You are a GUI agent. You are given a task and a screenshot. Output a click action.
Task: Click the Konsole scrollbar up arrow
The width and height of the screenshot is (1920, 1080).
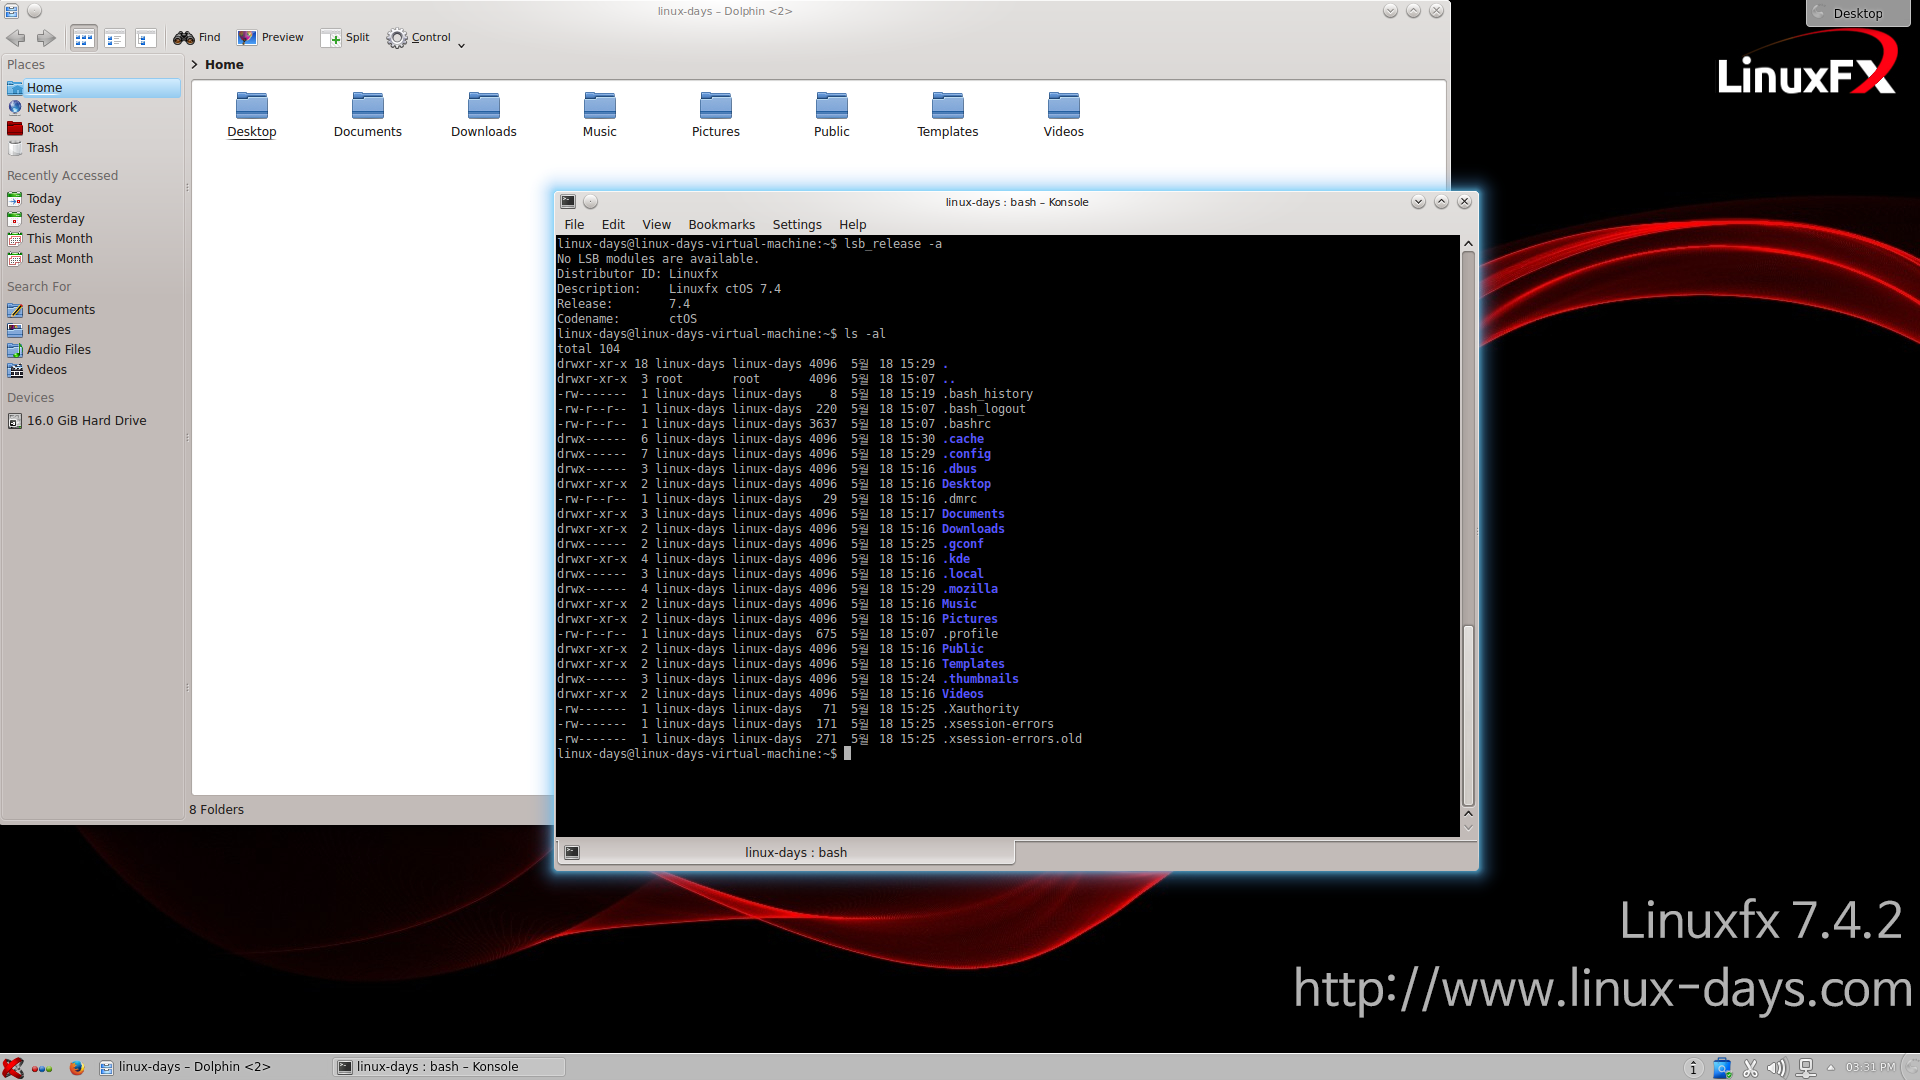1469,243
